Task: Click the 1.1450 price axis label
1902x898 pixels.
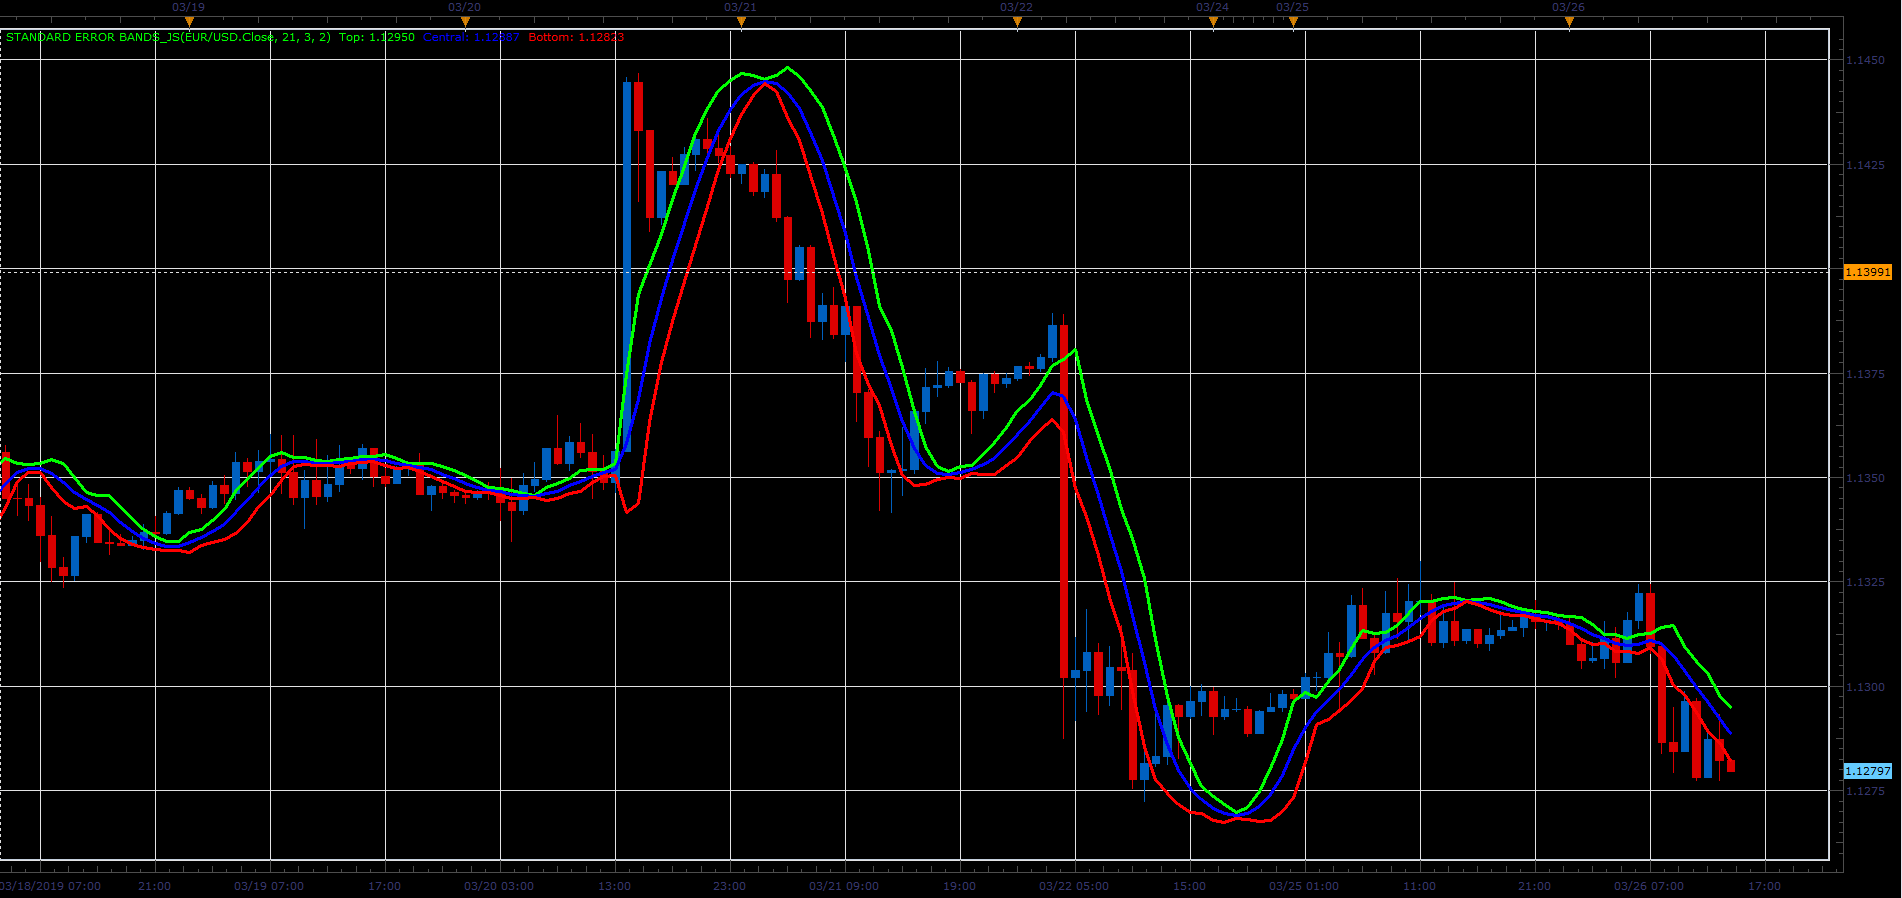Action: pyautogui.click(x=1865, y=60)
